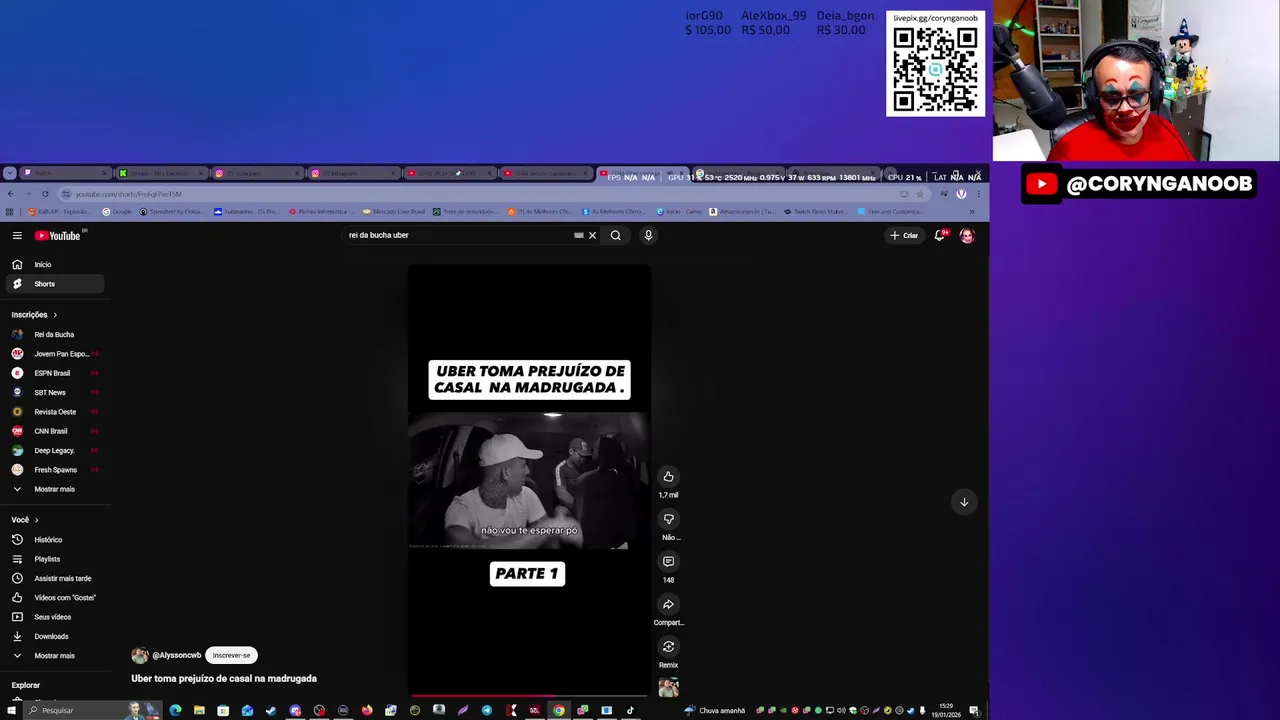The width and height of the screenshot is (1280, 720).
Task: Open the 148 comments on the short
Action: click(x=668, y=562)
